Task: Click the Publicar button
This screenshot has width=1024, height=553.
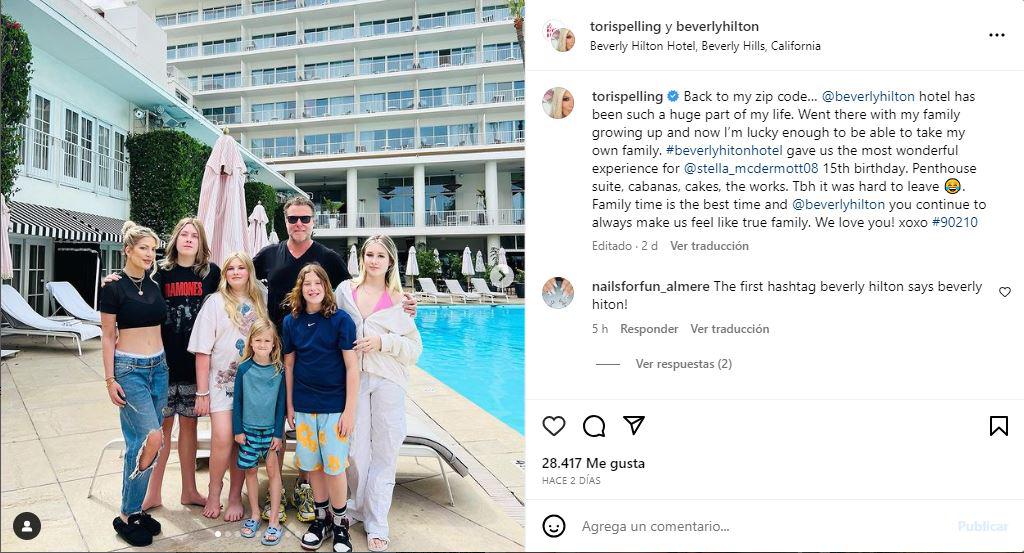Action: 983,526
